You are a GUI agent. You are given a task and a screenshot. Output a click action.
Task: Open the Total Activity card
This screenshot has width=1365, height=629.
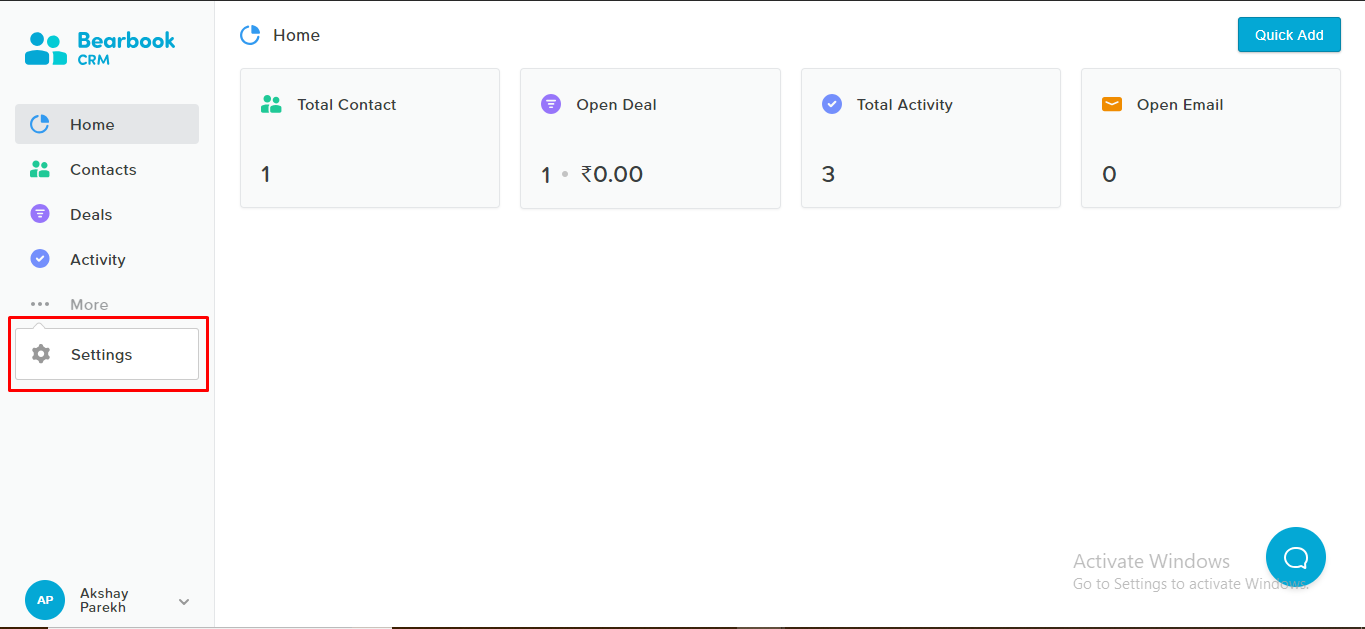930,138
